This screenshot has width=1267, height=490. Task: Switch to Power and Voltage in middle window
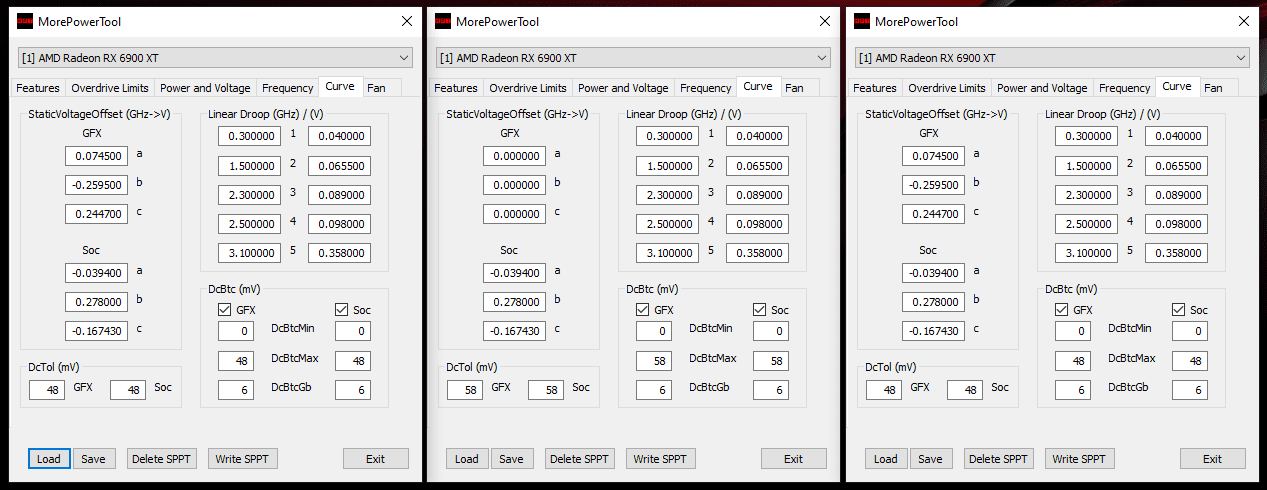click(x=623, y=88)
